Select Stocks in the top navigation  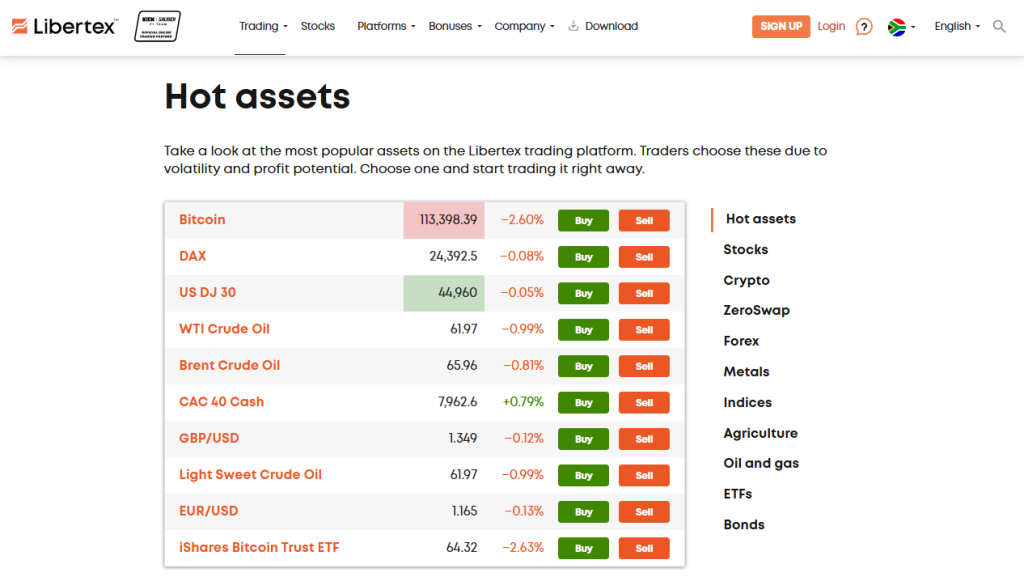pyautogui.click(x=318, y=26)
